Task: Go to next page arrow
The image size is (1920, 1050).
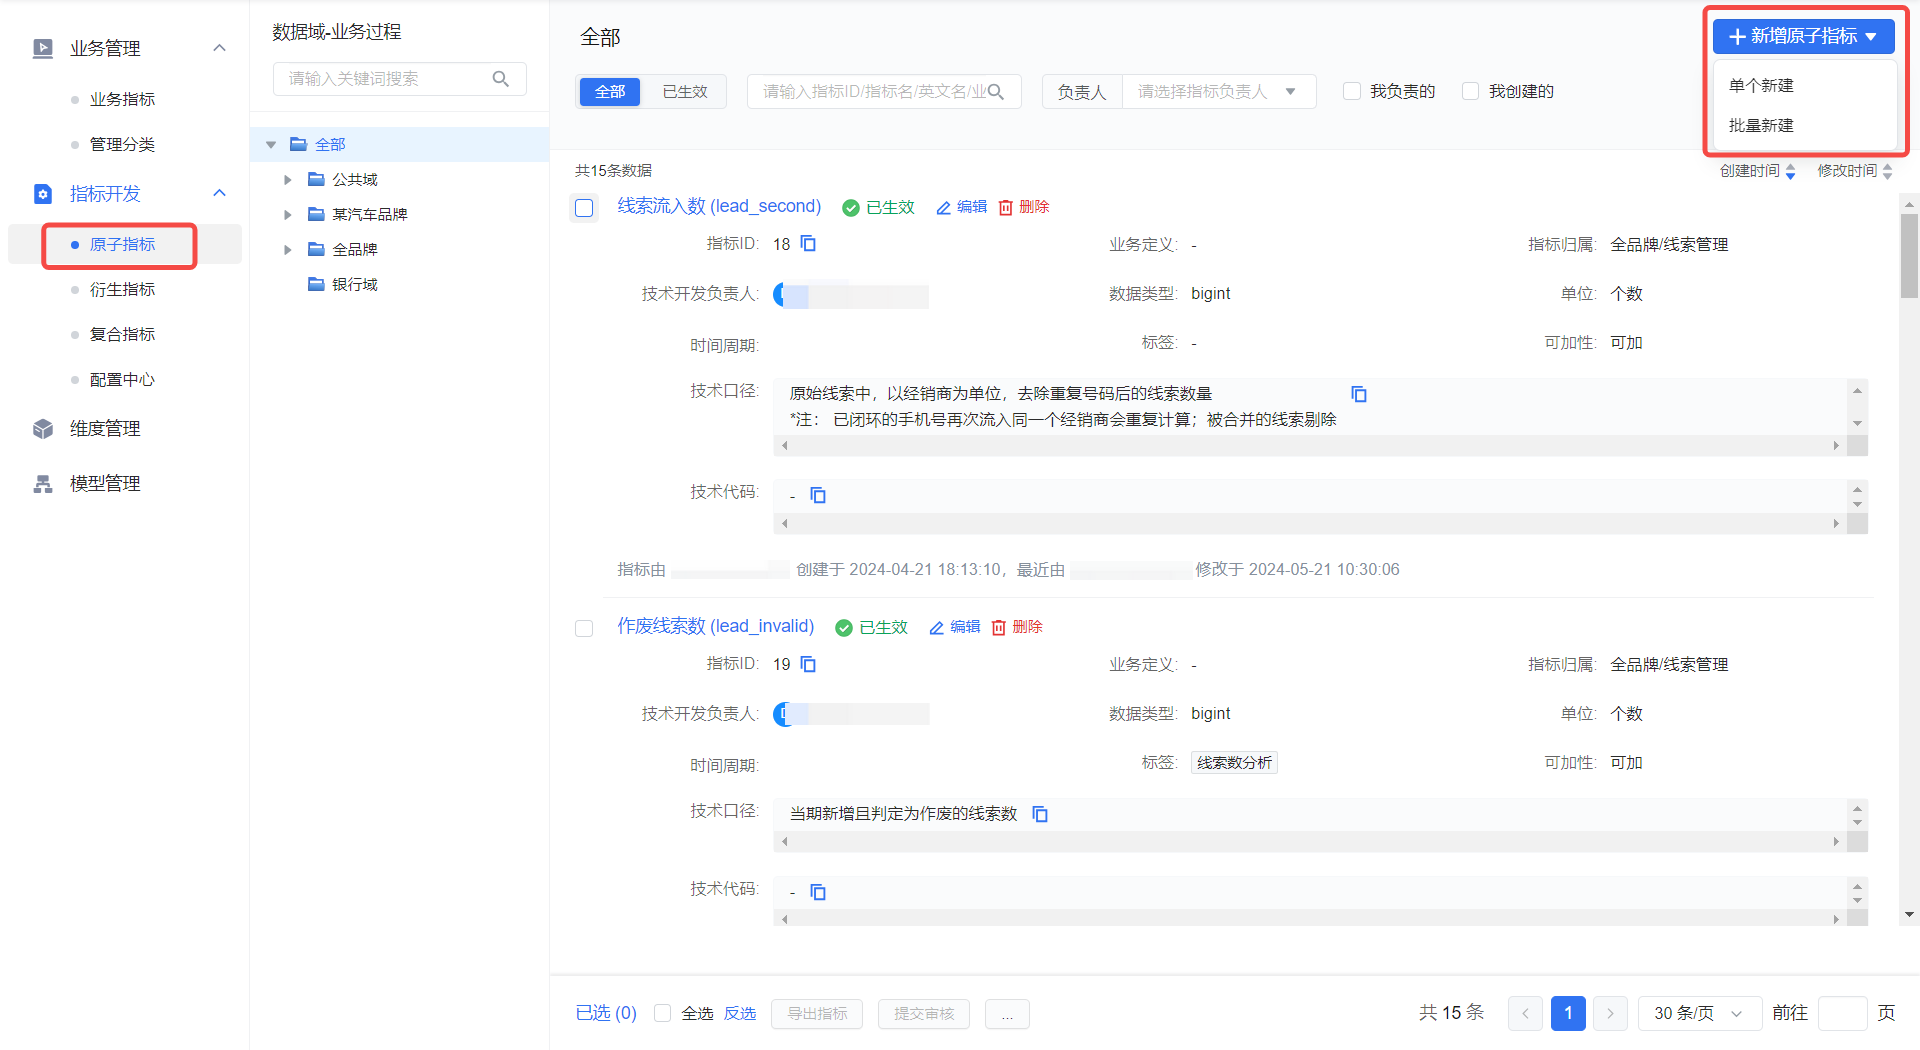Action: coord(1610,1013)
